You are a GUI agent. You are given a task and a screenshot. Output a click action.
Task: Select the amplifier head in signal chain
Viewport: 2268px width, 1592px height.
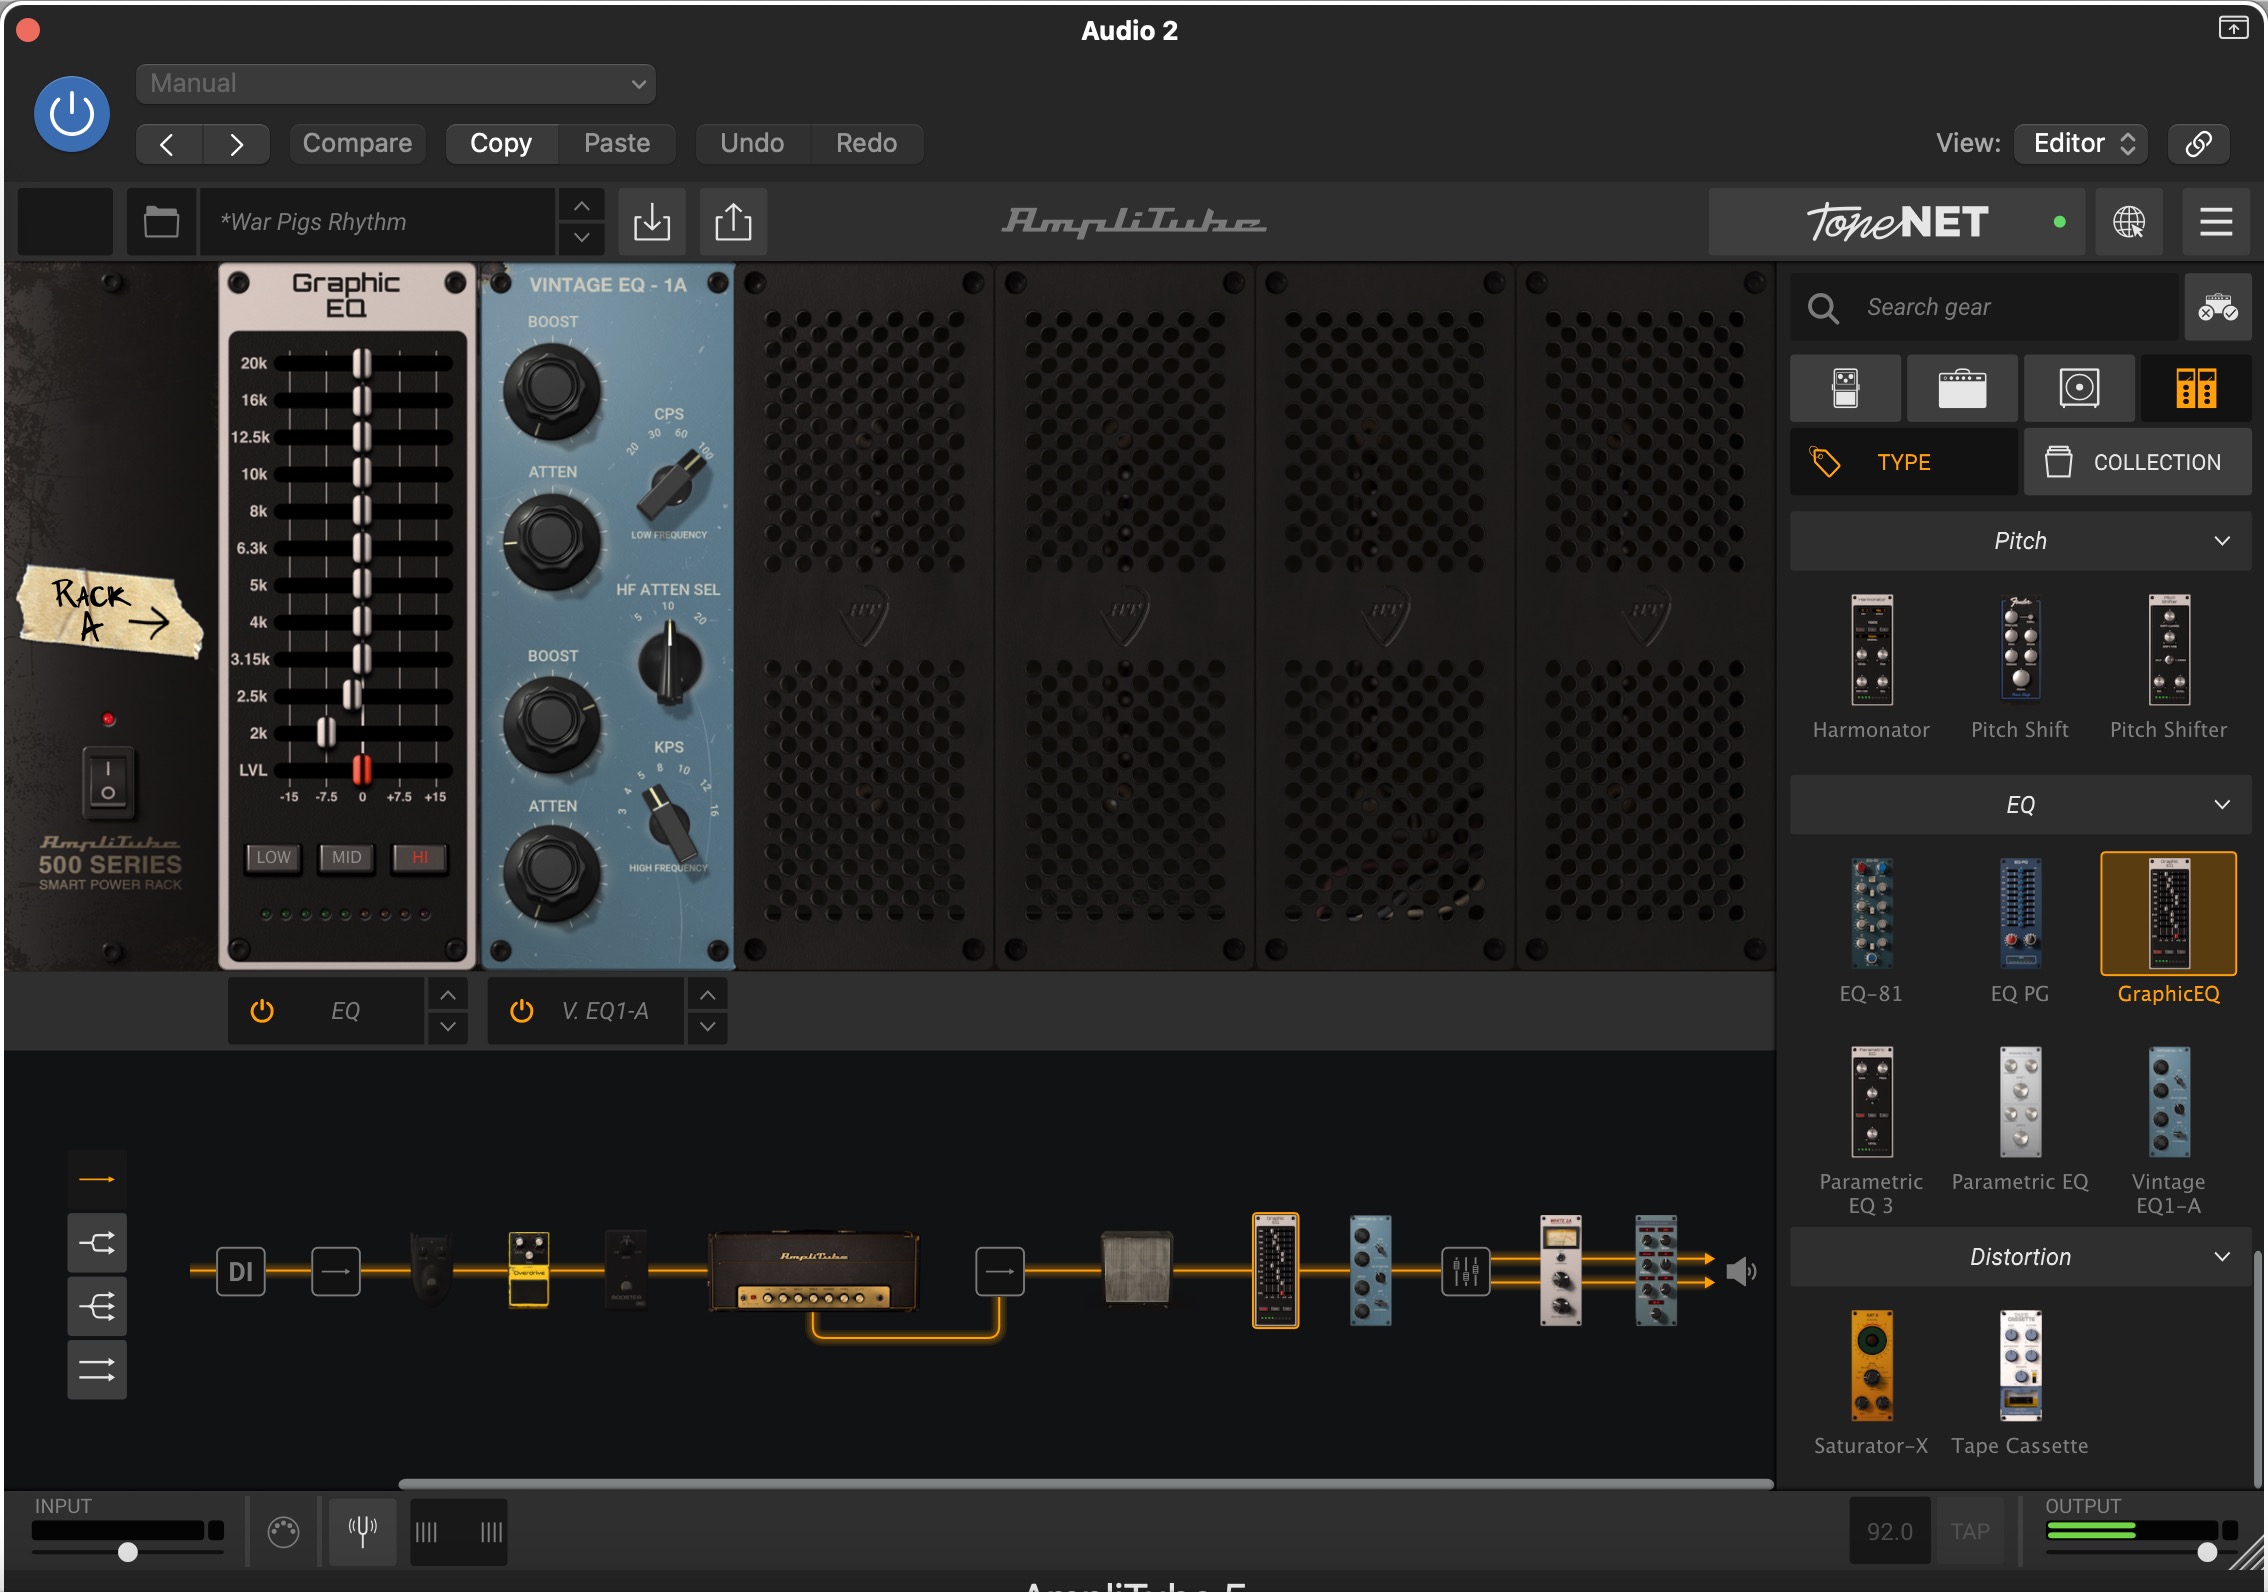click(814, 1271)
